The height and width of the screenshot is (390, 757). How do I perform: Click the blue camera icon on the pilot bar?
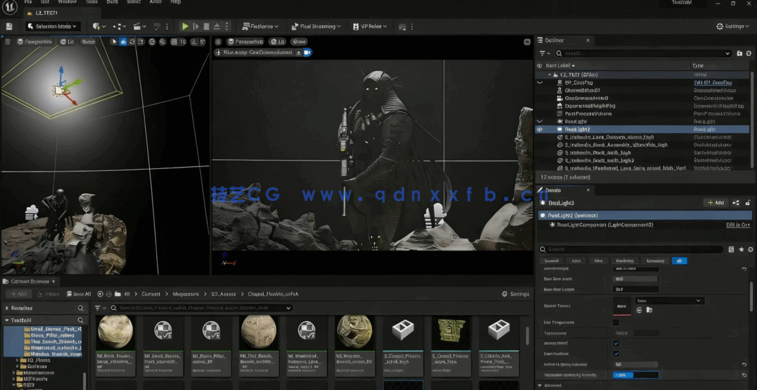point(307,52)
